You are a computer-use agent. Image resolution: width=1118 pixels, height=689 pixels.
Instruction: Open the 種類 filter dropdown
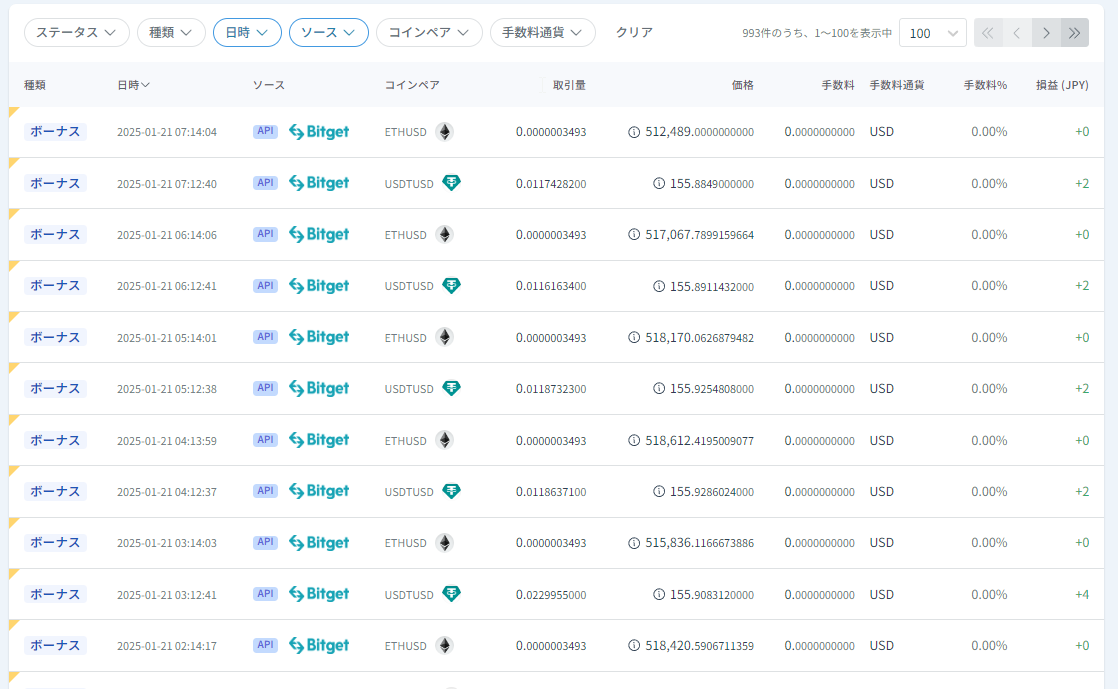(171, 33)
